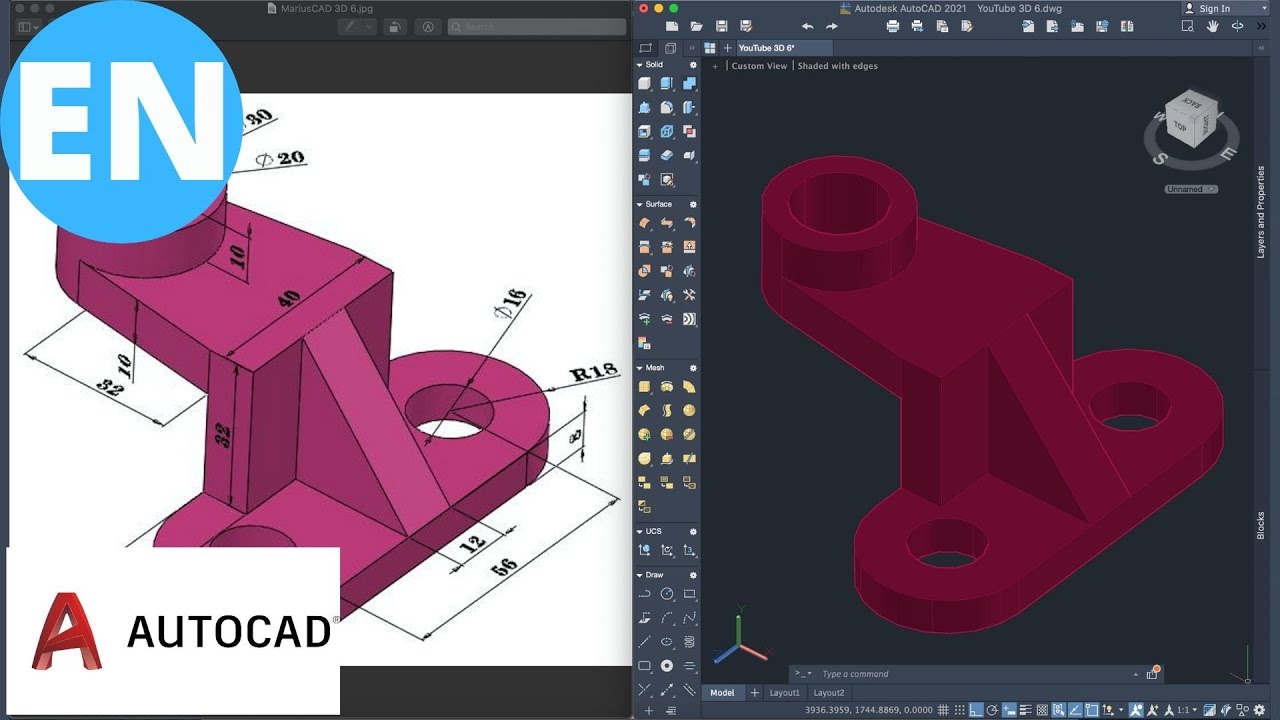This screenshot has height=720, width=1280.
Task: Click the S compass direction on ViewCube
Action: tap(1160, 158)
